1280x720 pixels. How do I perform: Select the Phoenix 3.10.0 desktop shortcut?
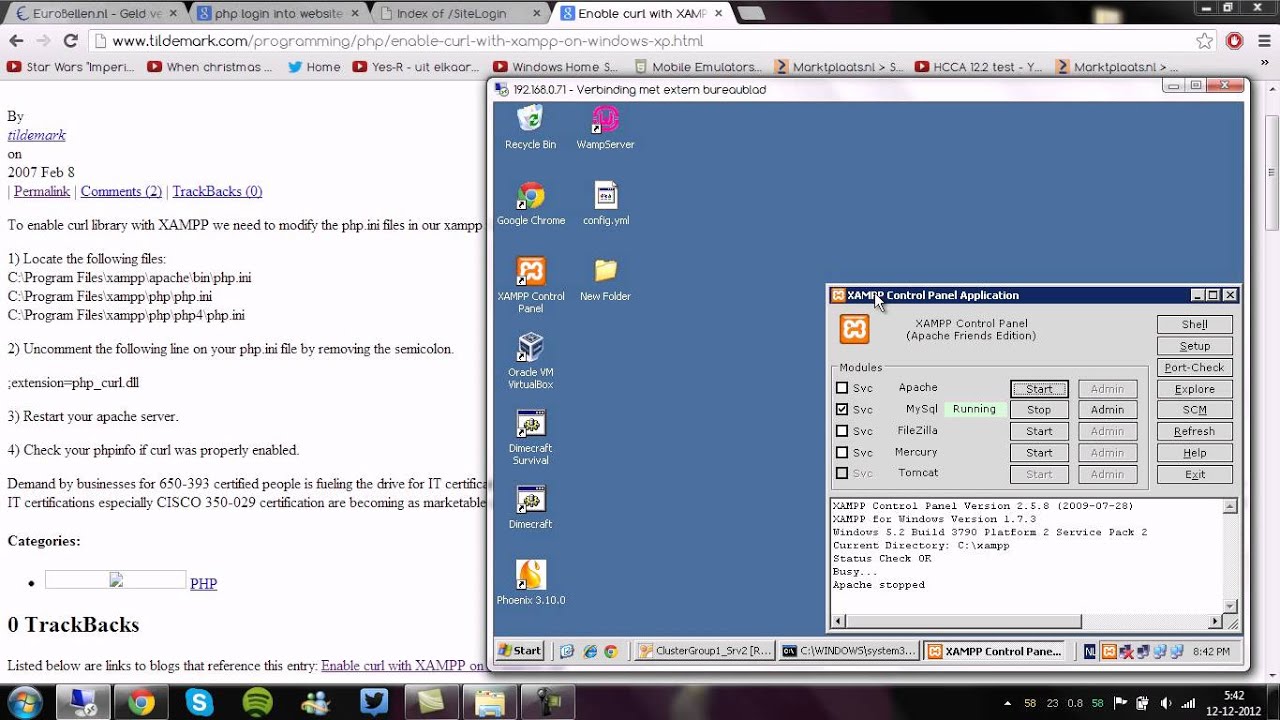tap(531, 583)
